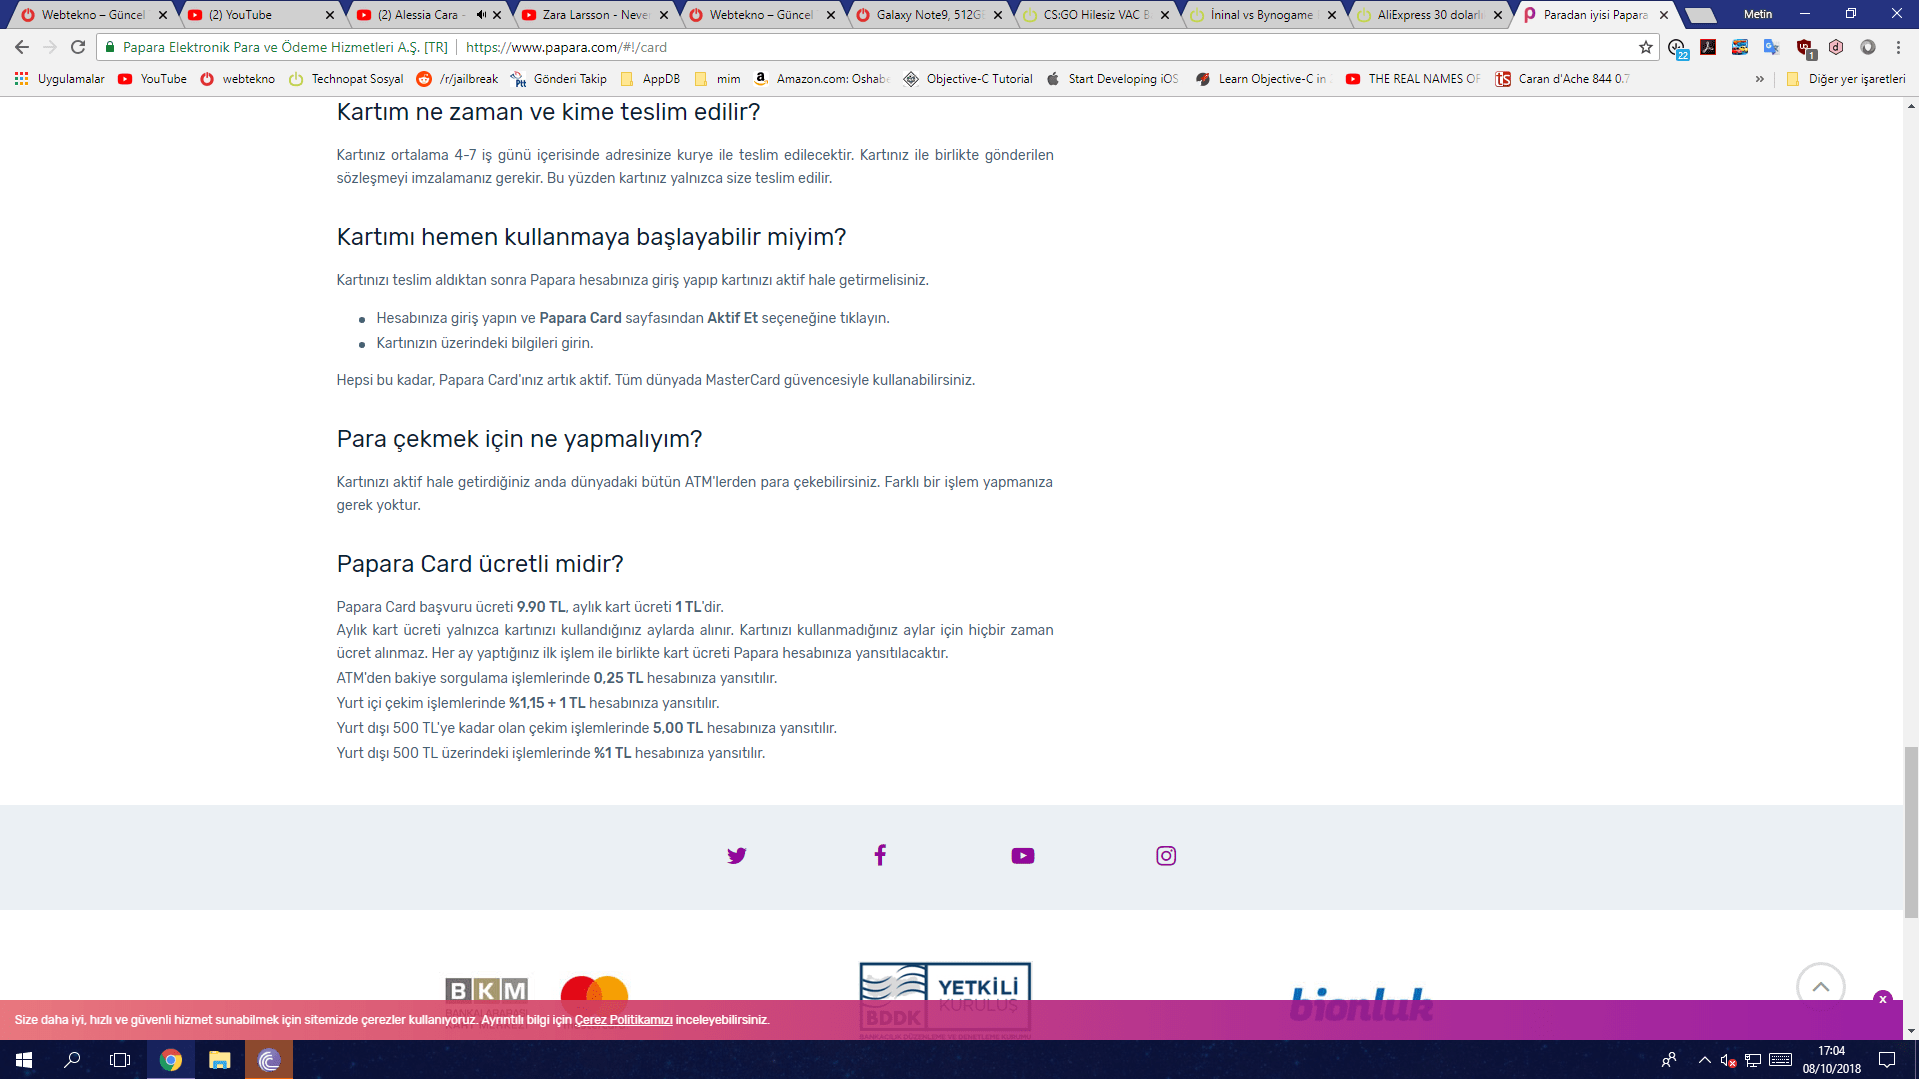The width and height of the screenshot is (1919, 1079).
Task: Open the Learn Objective-C bookmark
Action: tap(1264, 79)
